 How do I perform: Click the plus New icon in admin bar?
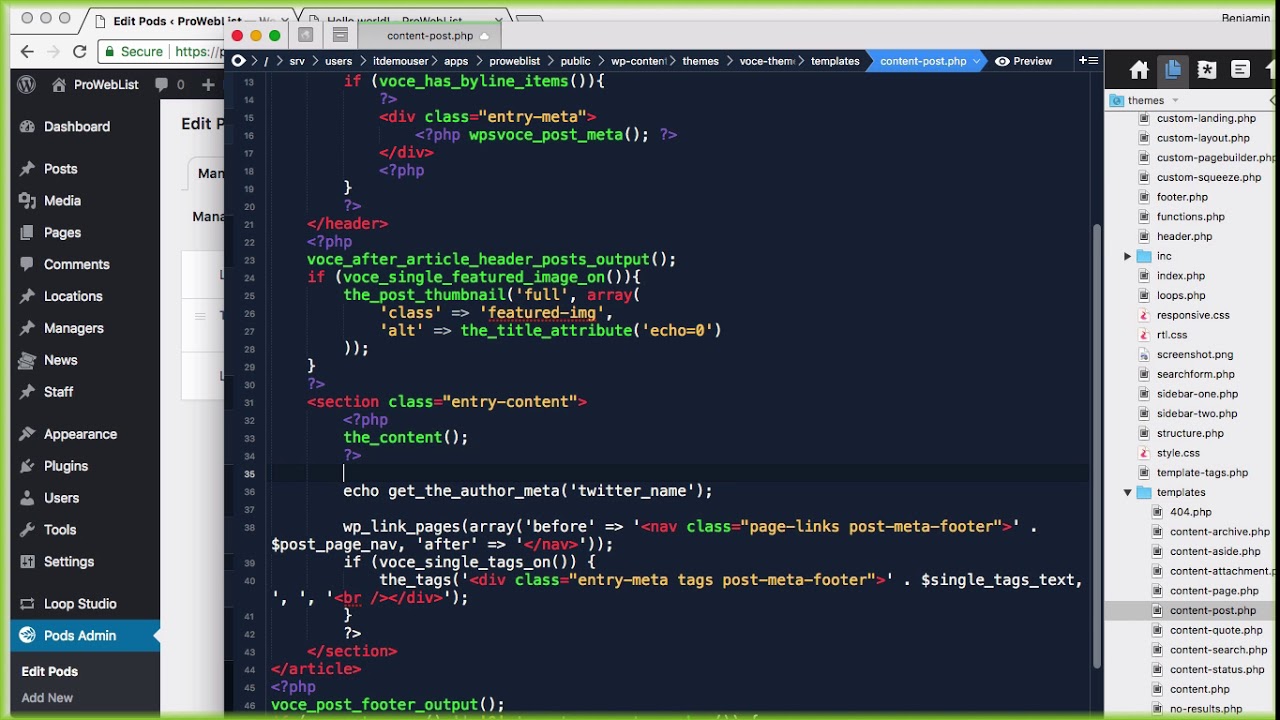point(208,85)
